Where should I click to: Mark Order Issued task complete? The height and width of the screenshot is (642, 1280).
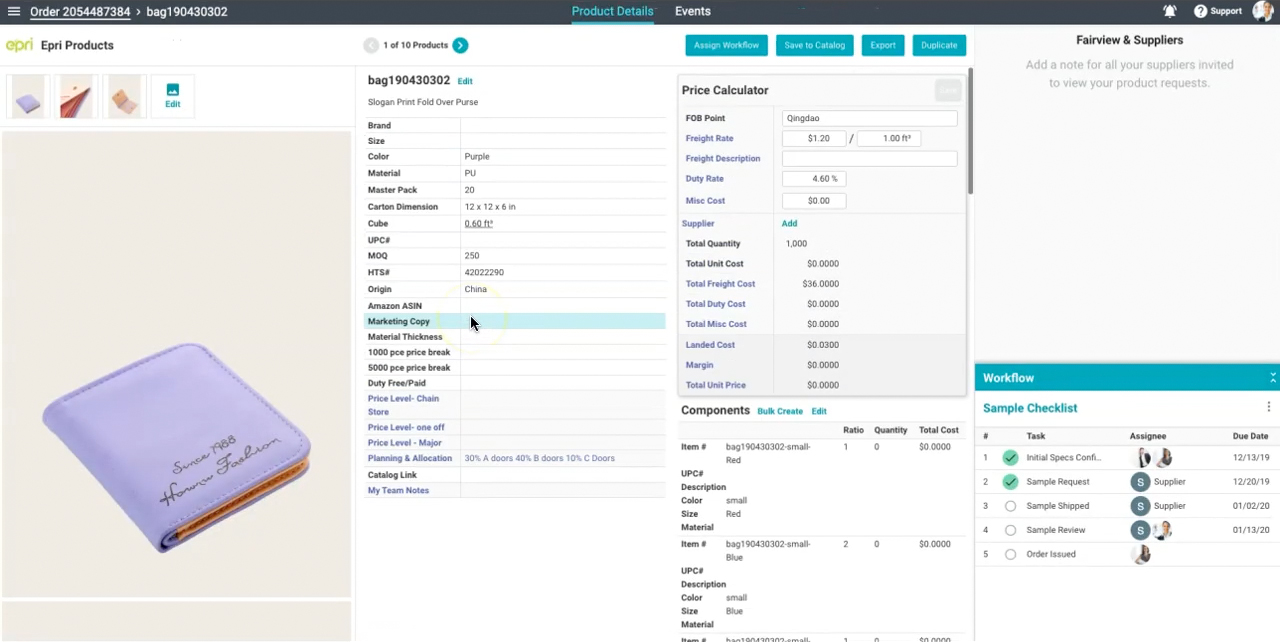(x=1010, y=554)
